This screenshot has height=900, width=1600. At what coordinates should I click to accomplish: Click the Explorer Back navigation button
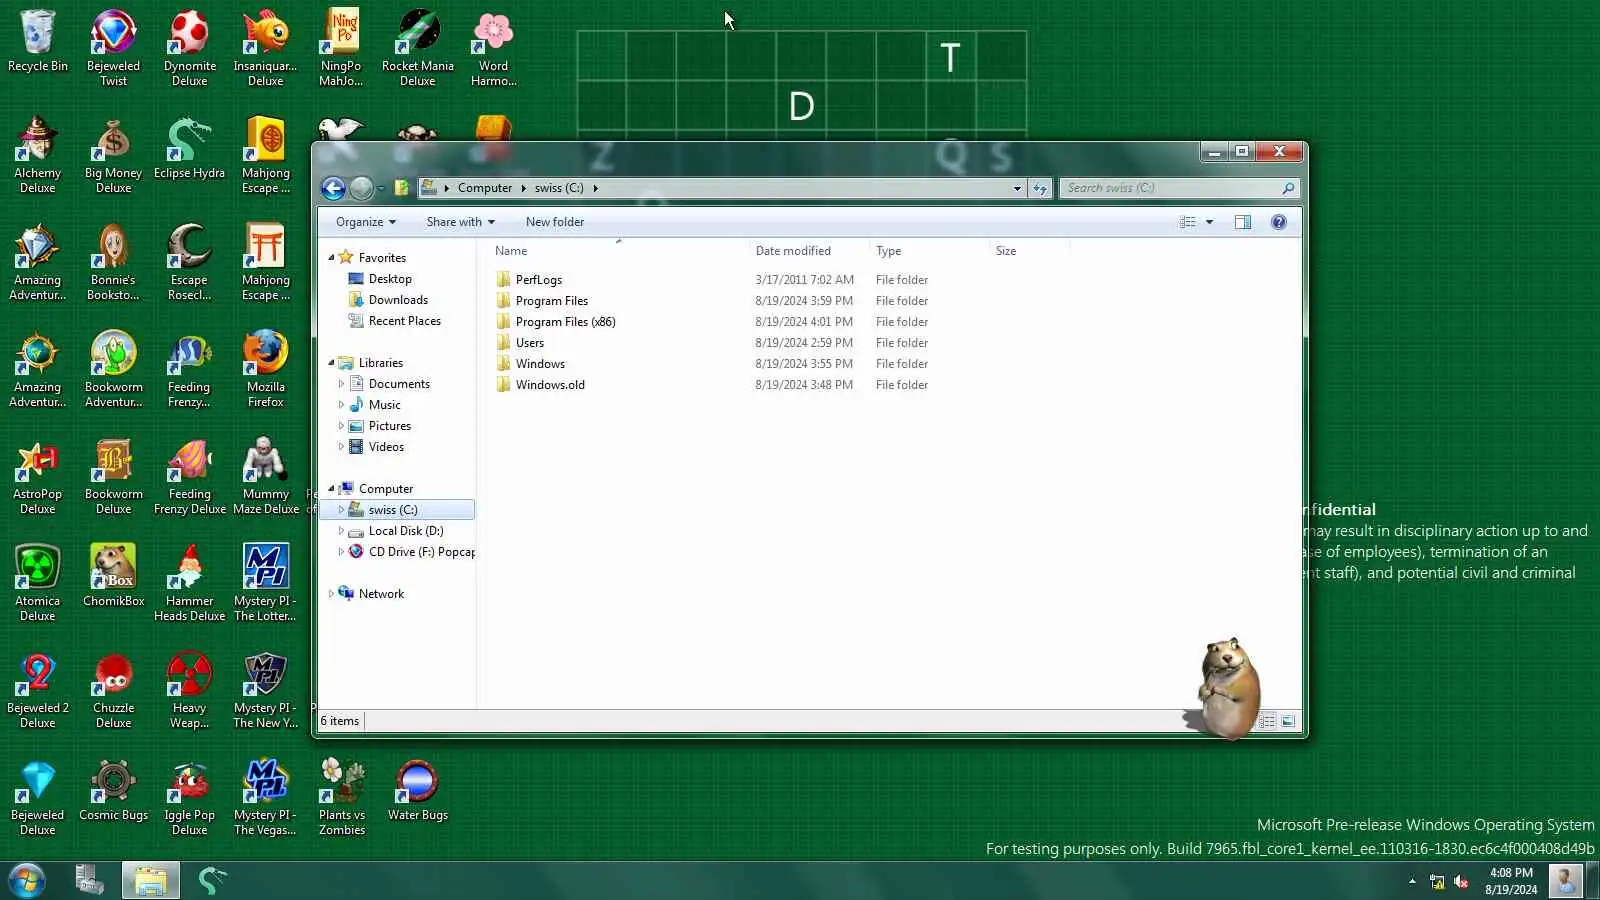coord(334,188)
